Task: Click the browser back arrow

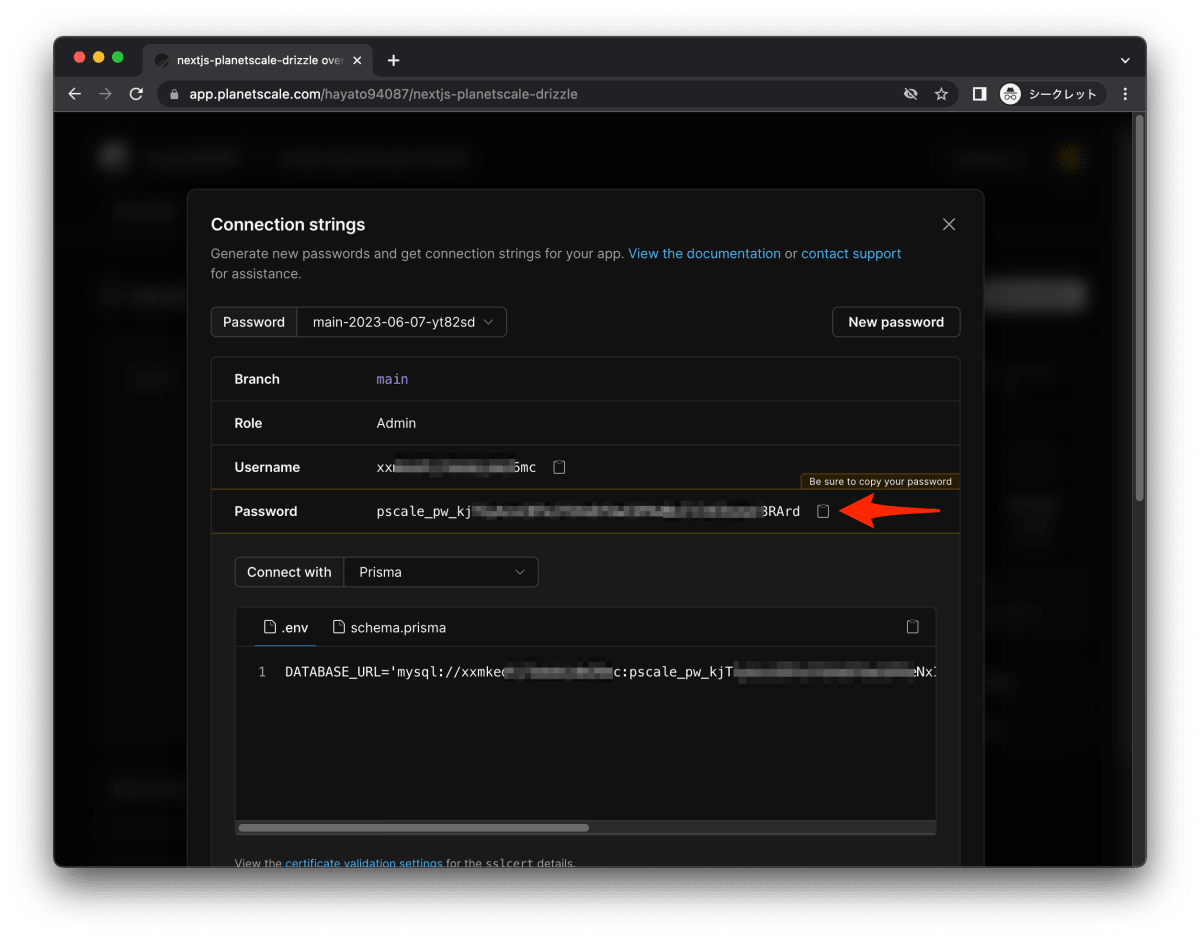Action: [74, 94]
